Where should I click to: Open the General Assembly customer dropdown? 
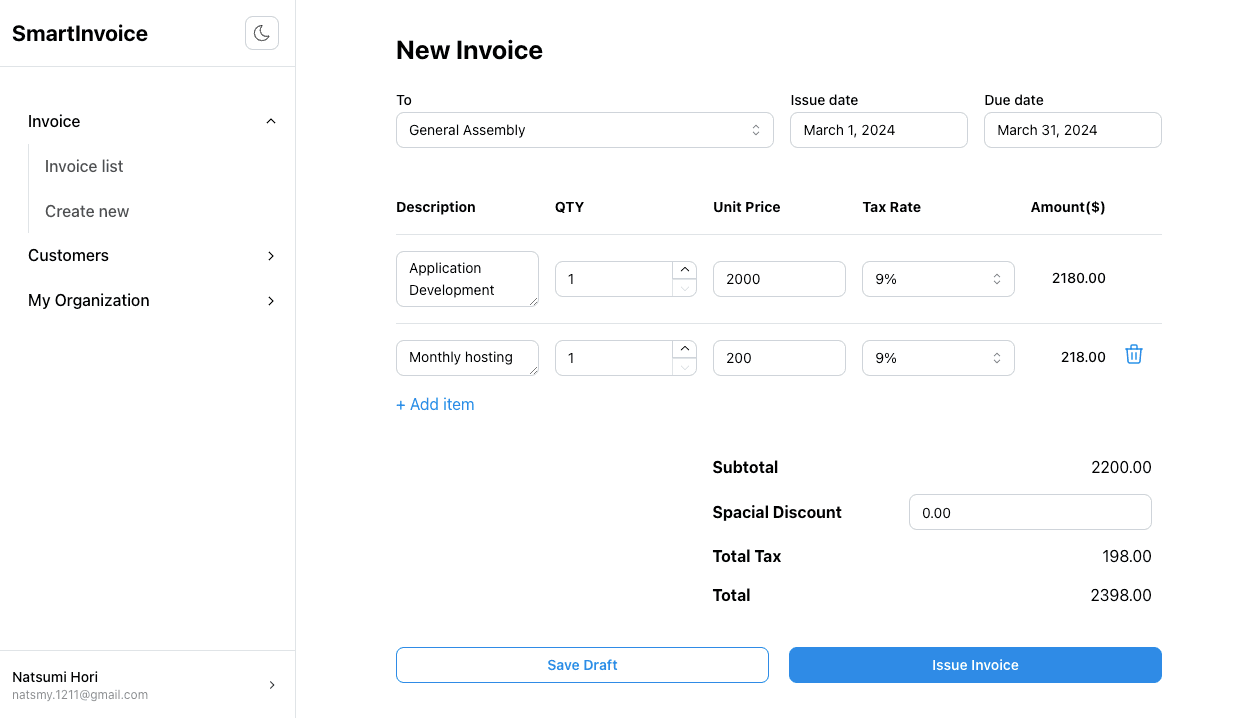click(x=584, y=130)
